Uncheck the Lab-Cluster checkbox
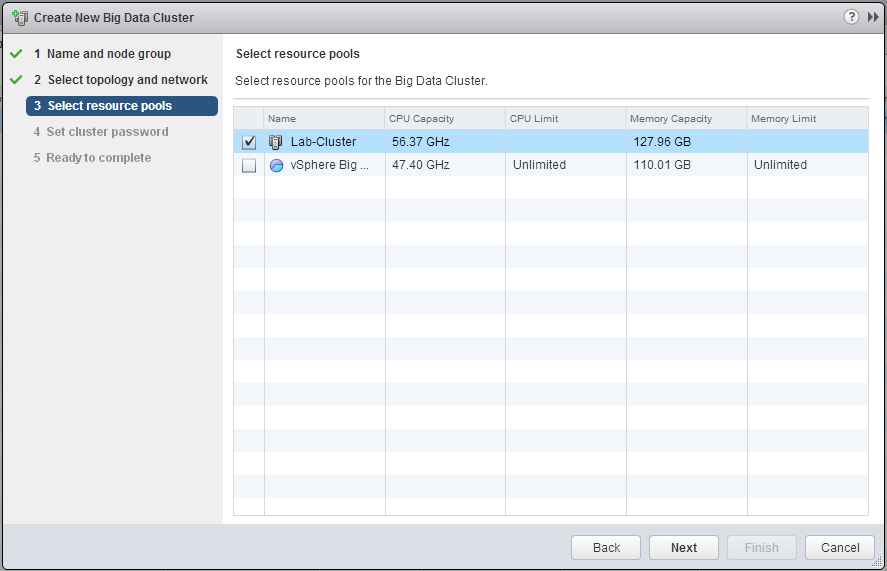 coord(249,142)
